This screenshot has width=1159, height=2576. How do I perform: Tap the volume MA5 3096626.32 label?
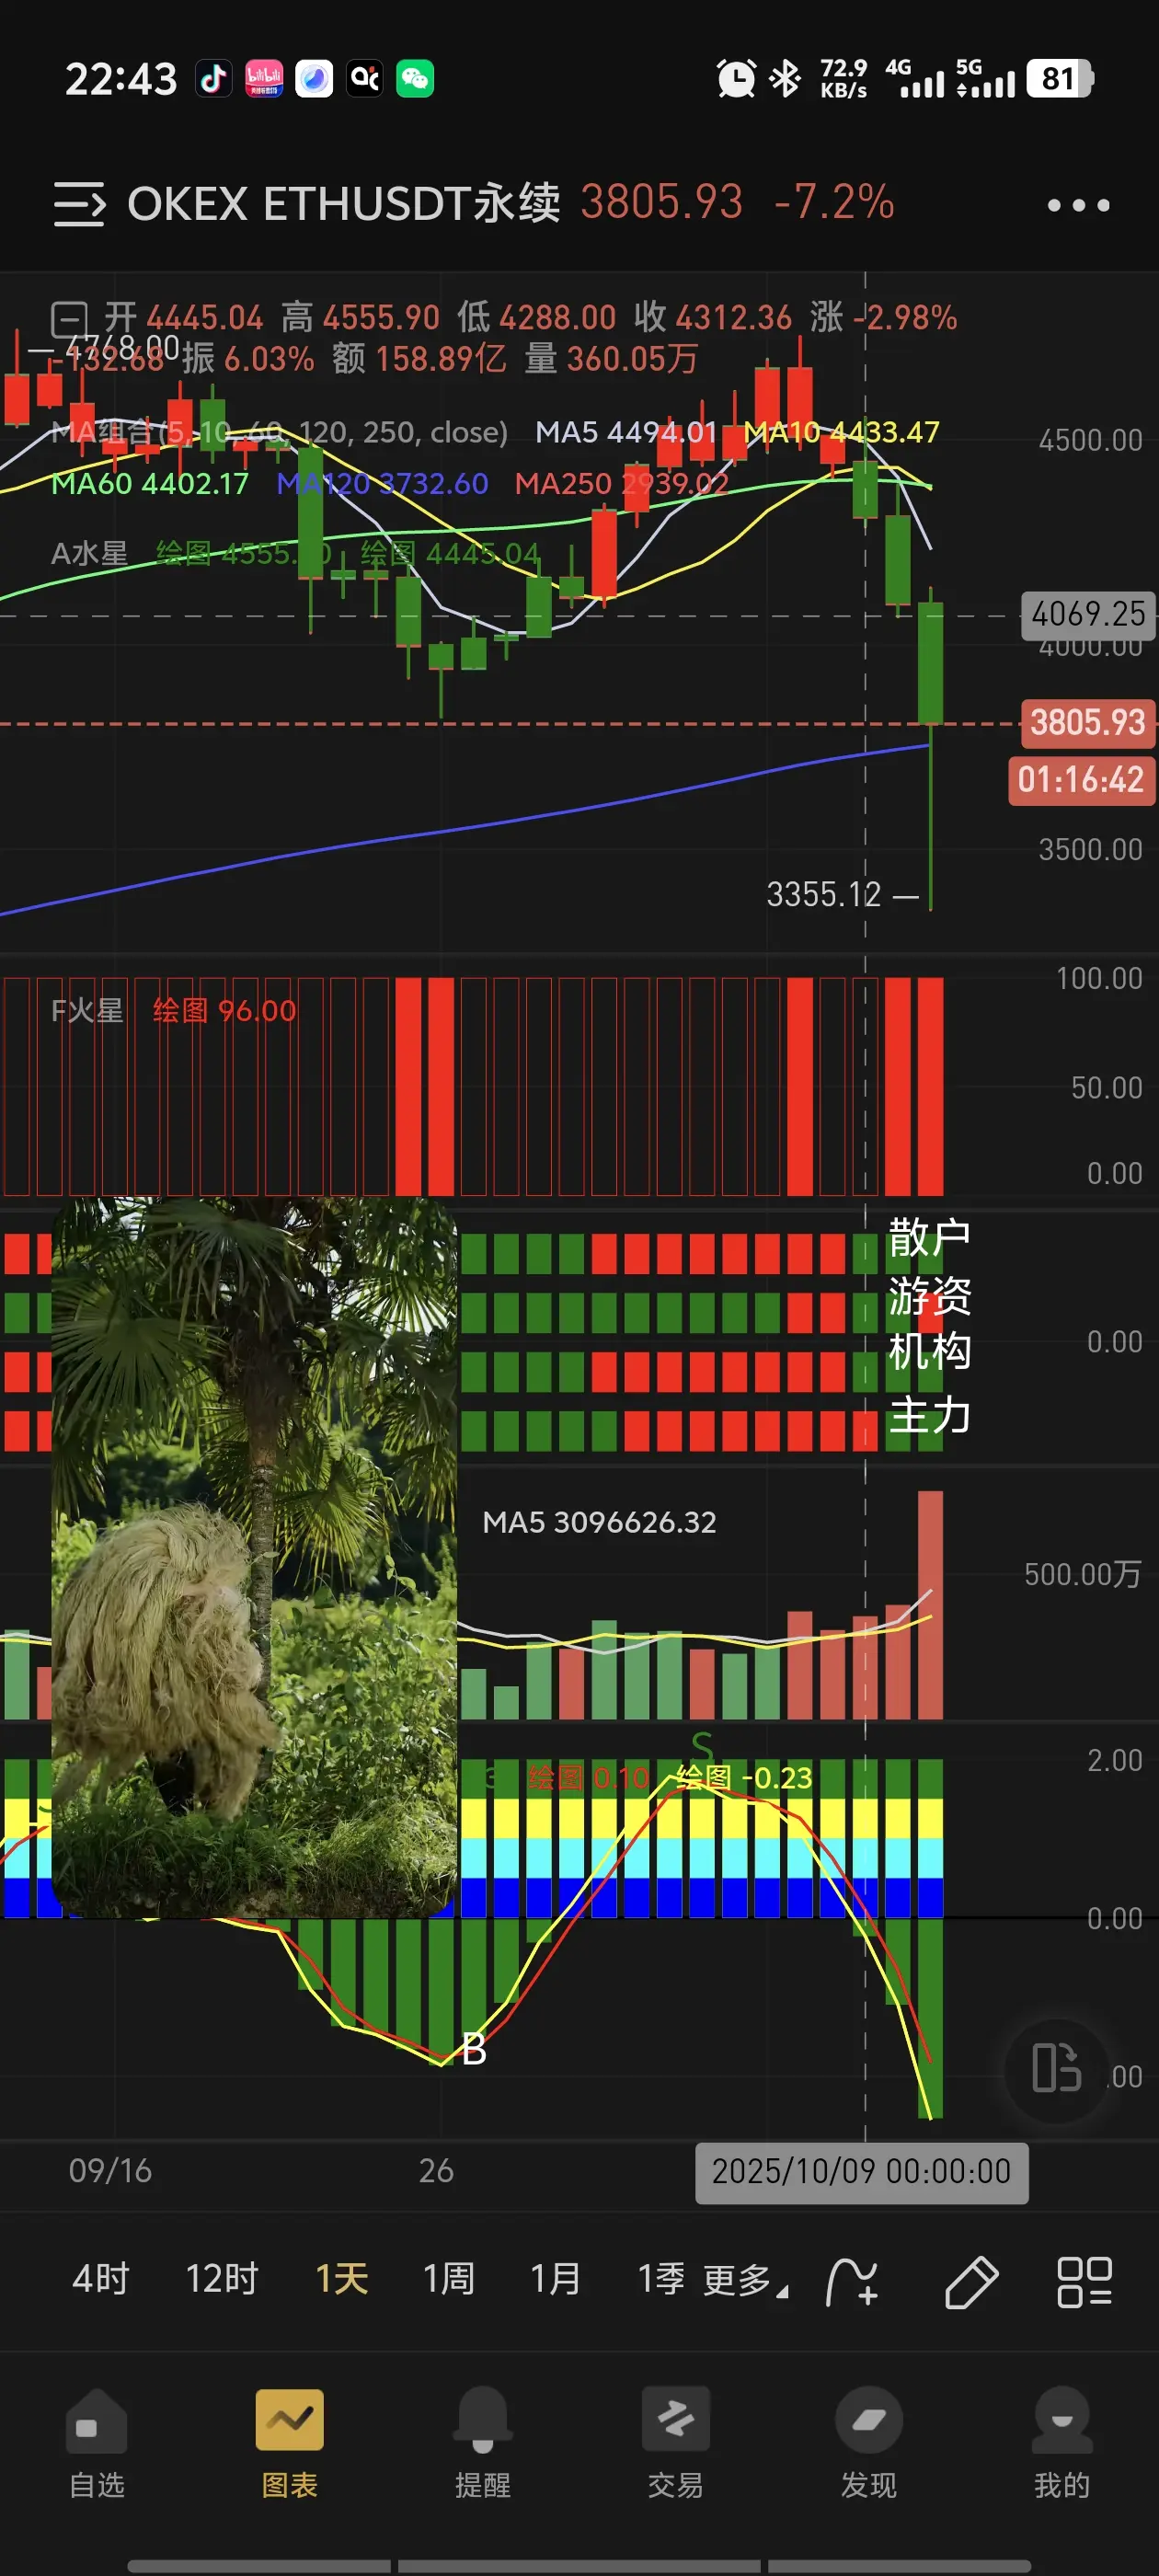tap(600, 1522)
